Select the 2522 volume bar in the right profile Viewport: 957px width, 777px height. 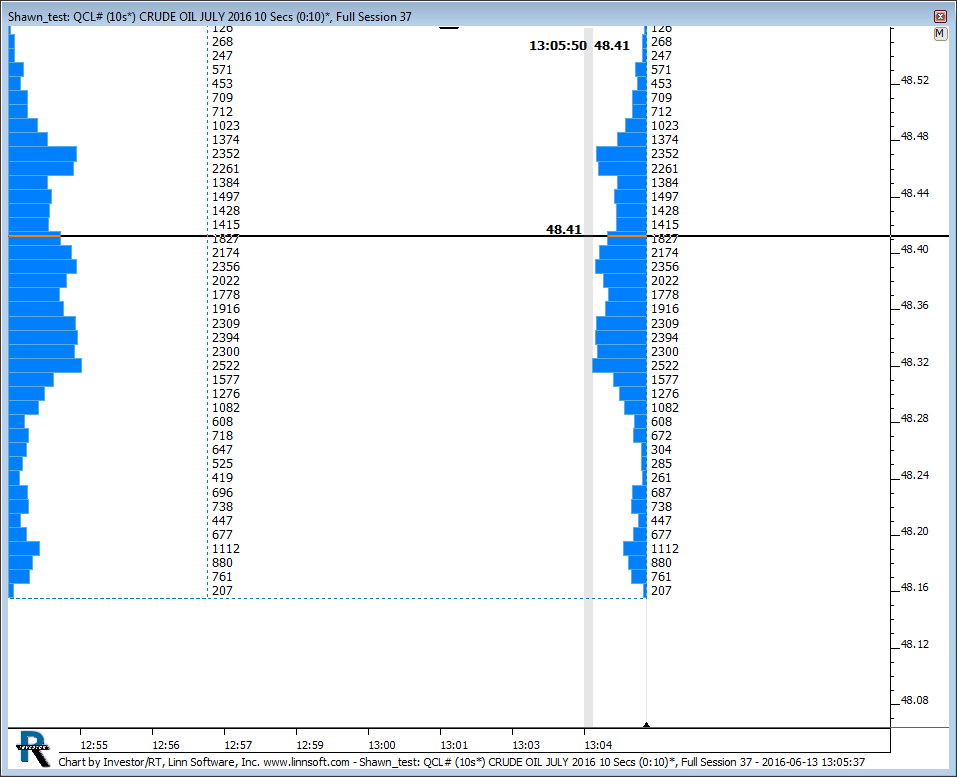(619, 366)
